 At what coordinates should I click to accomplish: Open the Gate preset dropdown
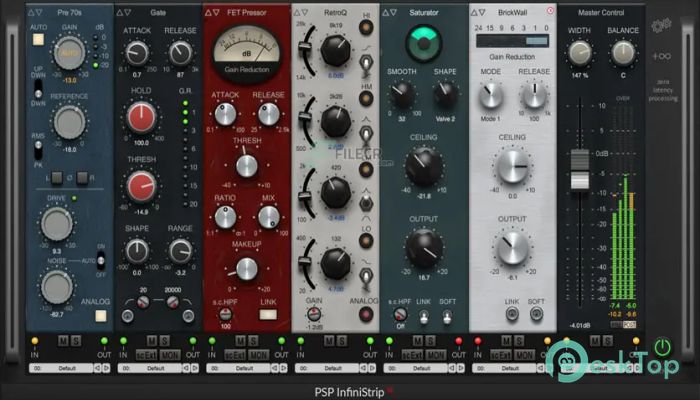(x=150, y=368)
